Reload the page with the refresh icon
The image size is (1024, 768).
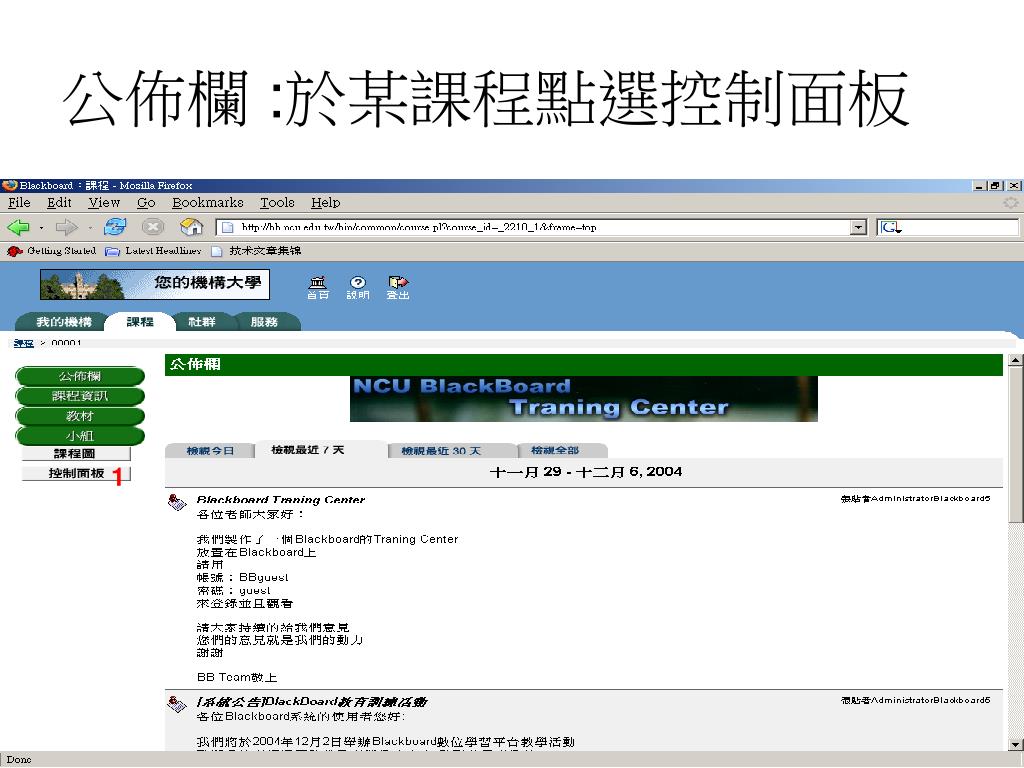click(115, 227)
